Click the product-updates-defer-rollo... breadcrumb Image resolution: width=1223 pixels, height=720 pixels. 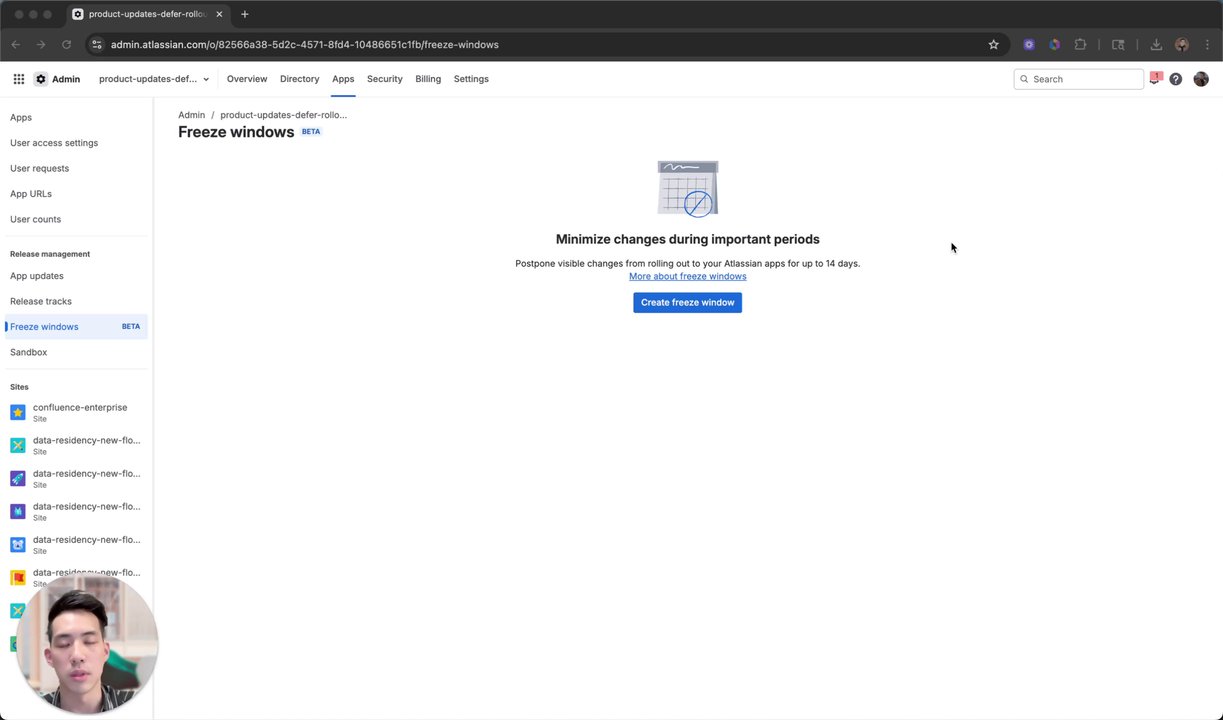(x=284, y=115)
